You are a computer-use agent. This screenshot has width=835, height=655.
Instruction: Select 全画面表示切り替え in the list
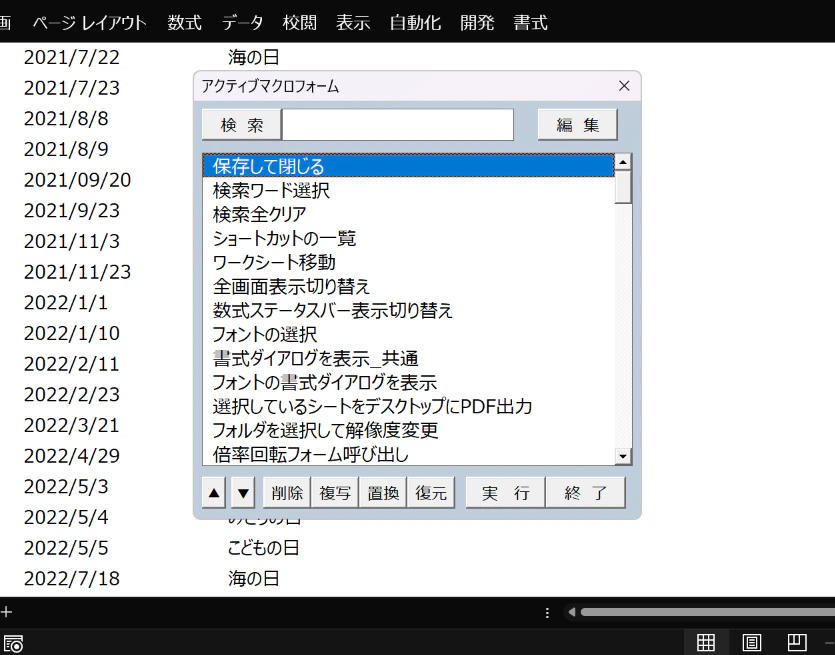408,286
